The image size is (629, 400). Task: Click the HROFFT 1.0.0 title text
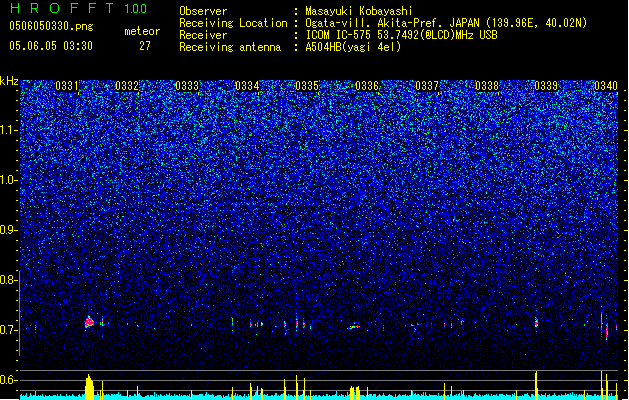(78, 8)
